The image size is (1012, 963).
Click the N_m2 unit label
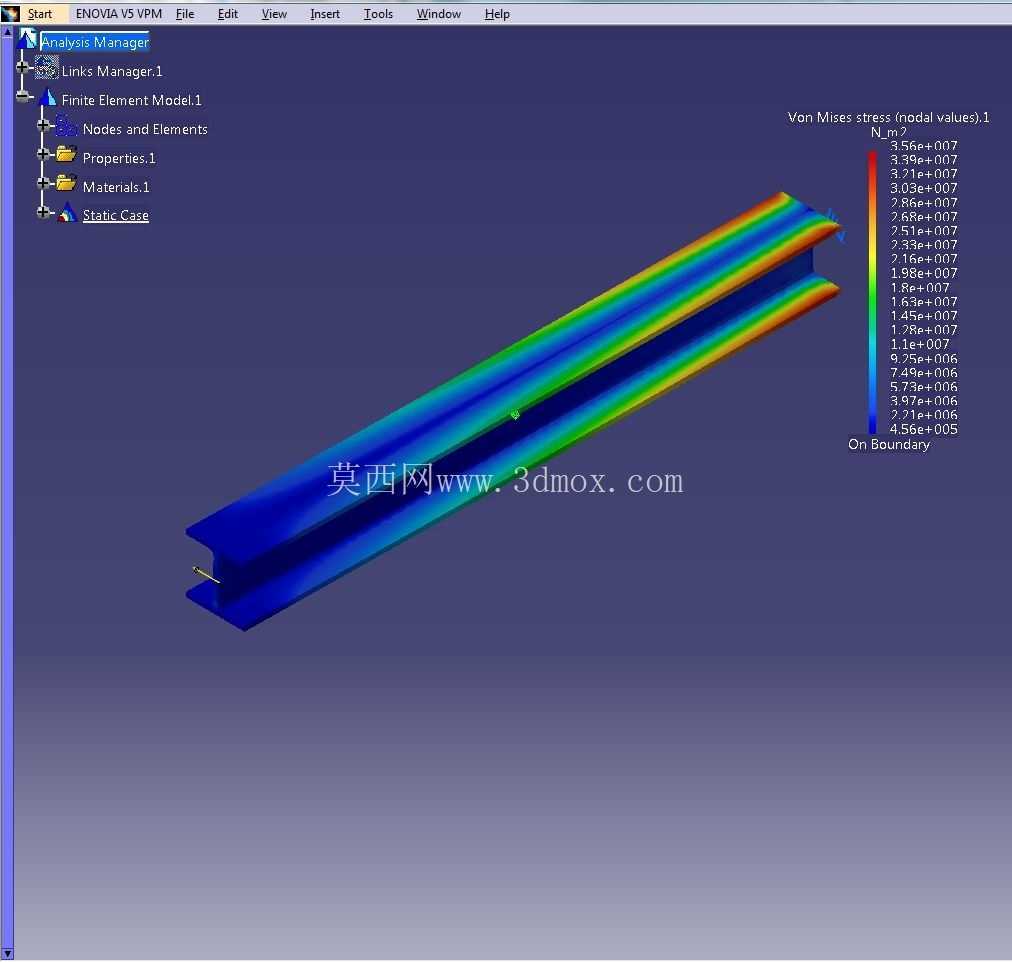(889, 132)
